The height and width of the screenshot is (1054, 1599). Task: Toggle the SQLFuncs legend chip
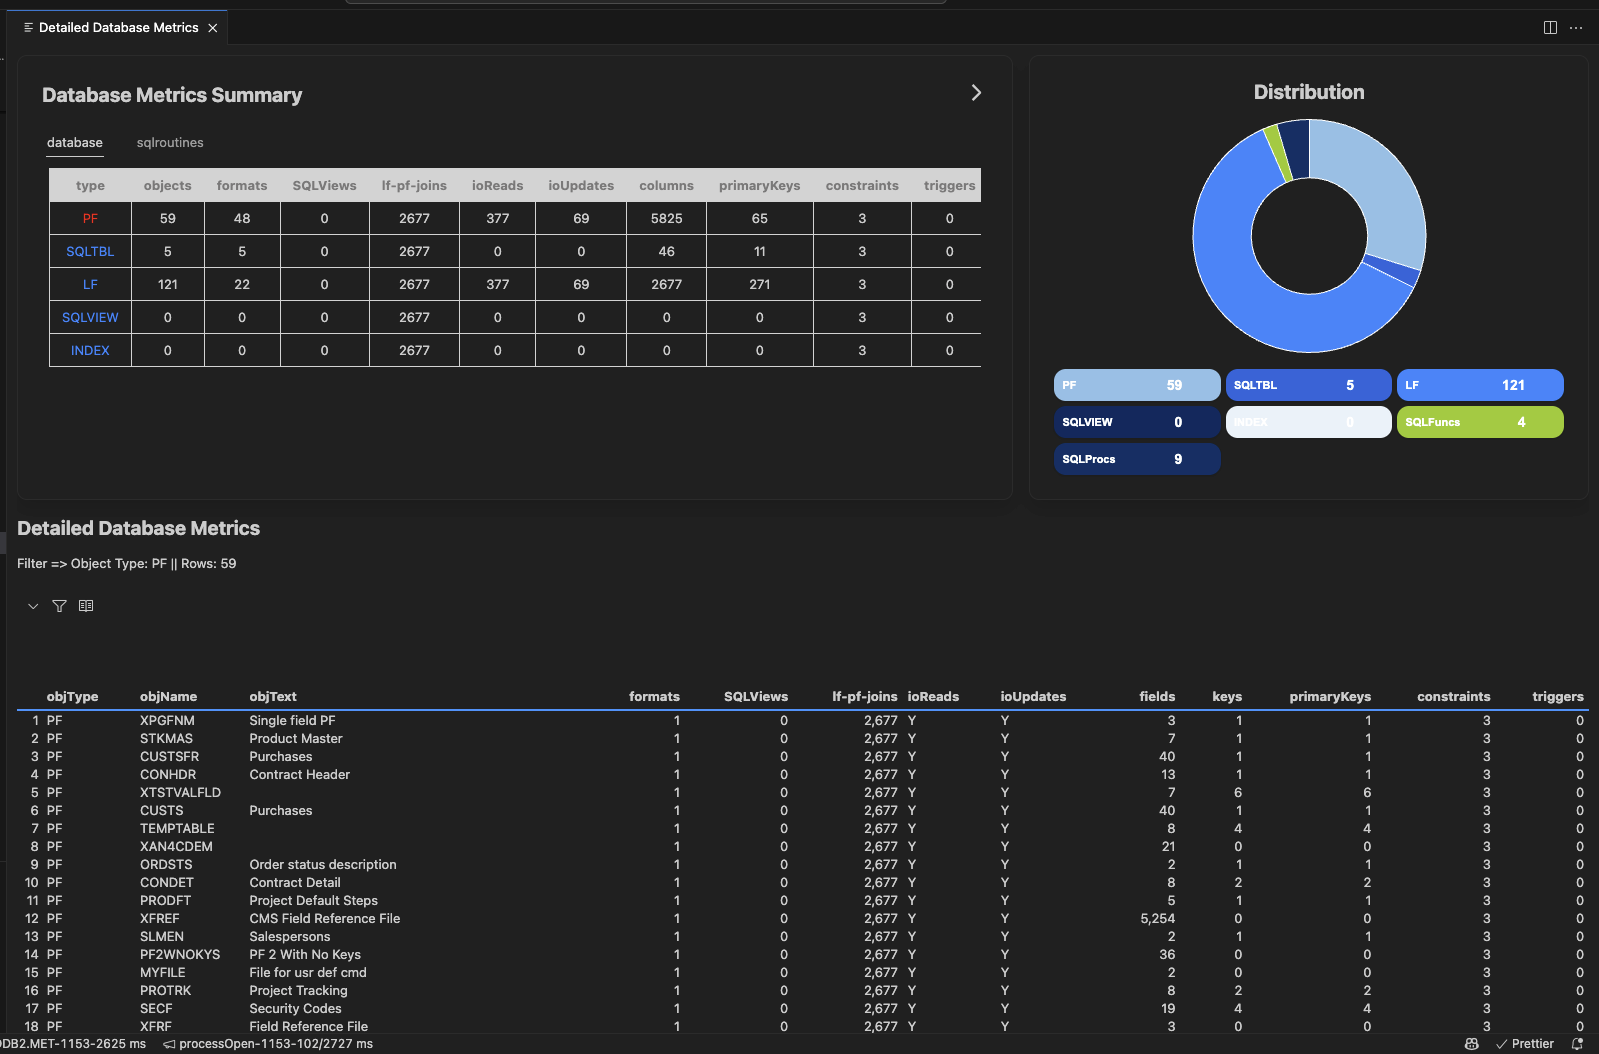click(1479, 422)
